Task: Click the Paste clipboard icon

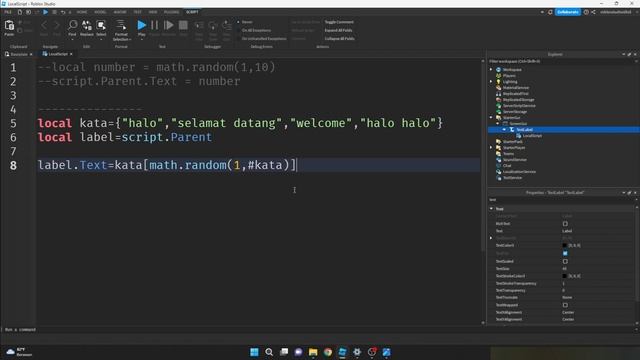Action: pyautogui.click(x=9, y=27)
